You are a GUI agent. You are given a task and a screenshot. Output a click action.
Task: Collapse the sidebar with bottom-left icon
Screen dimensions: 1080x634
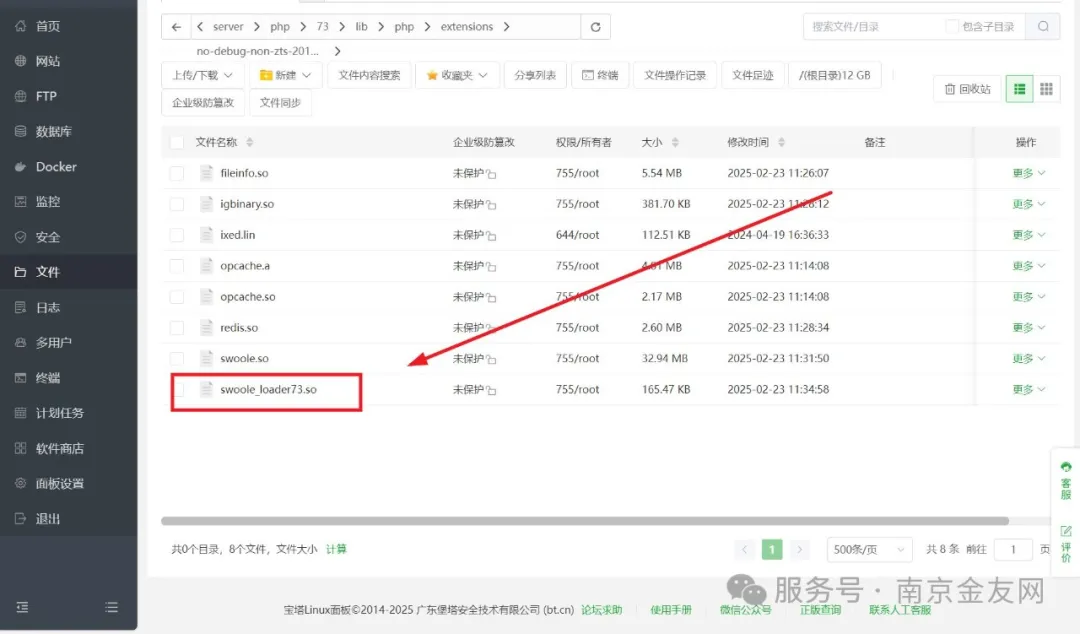click(22, 607)
